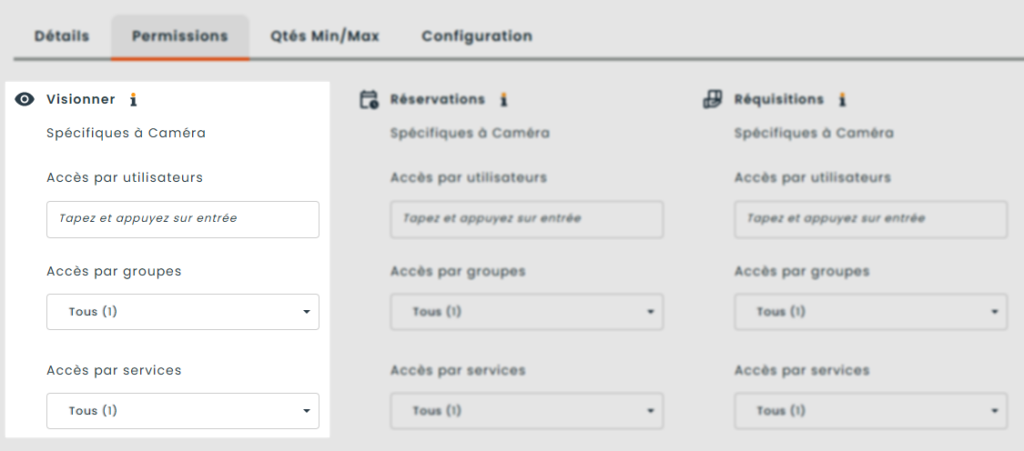This screenshot has height=451, width=1024.
Task: Click Visionner Accès par utilisateurs input field
Action: [183, 219]
